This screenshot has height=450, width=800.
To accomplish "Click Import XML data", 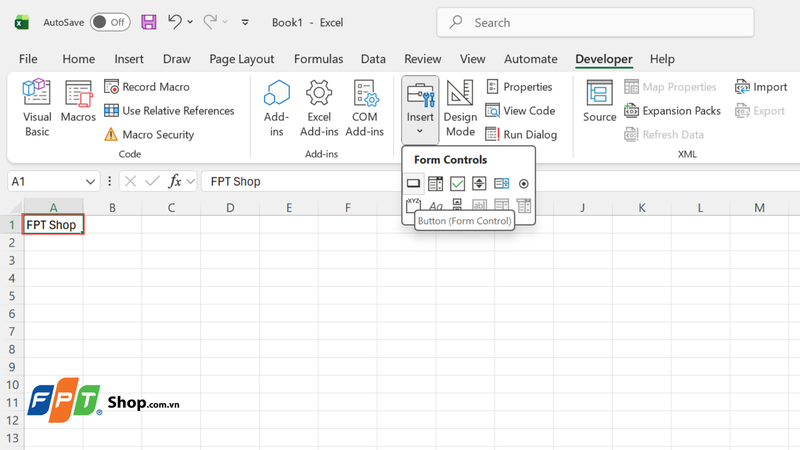I will tap(761, 87).
